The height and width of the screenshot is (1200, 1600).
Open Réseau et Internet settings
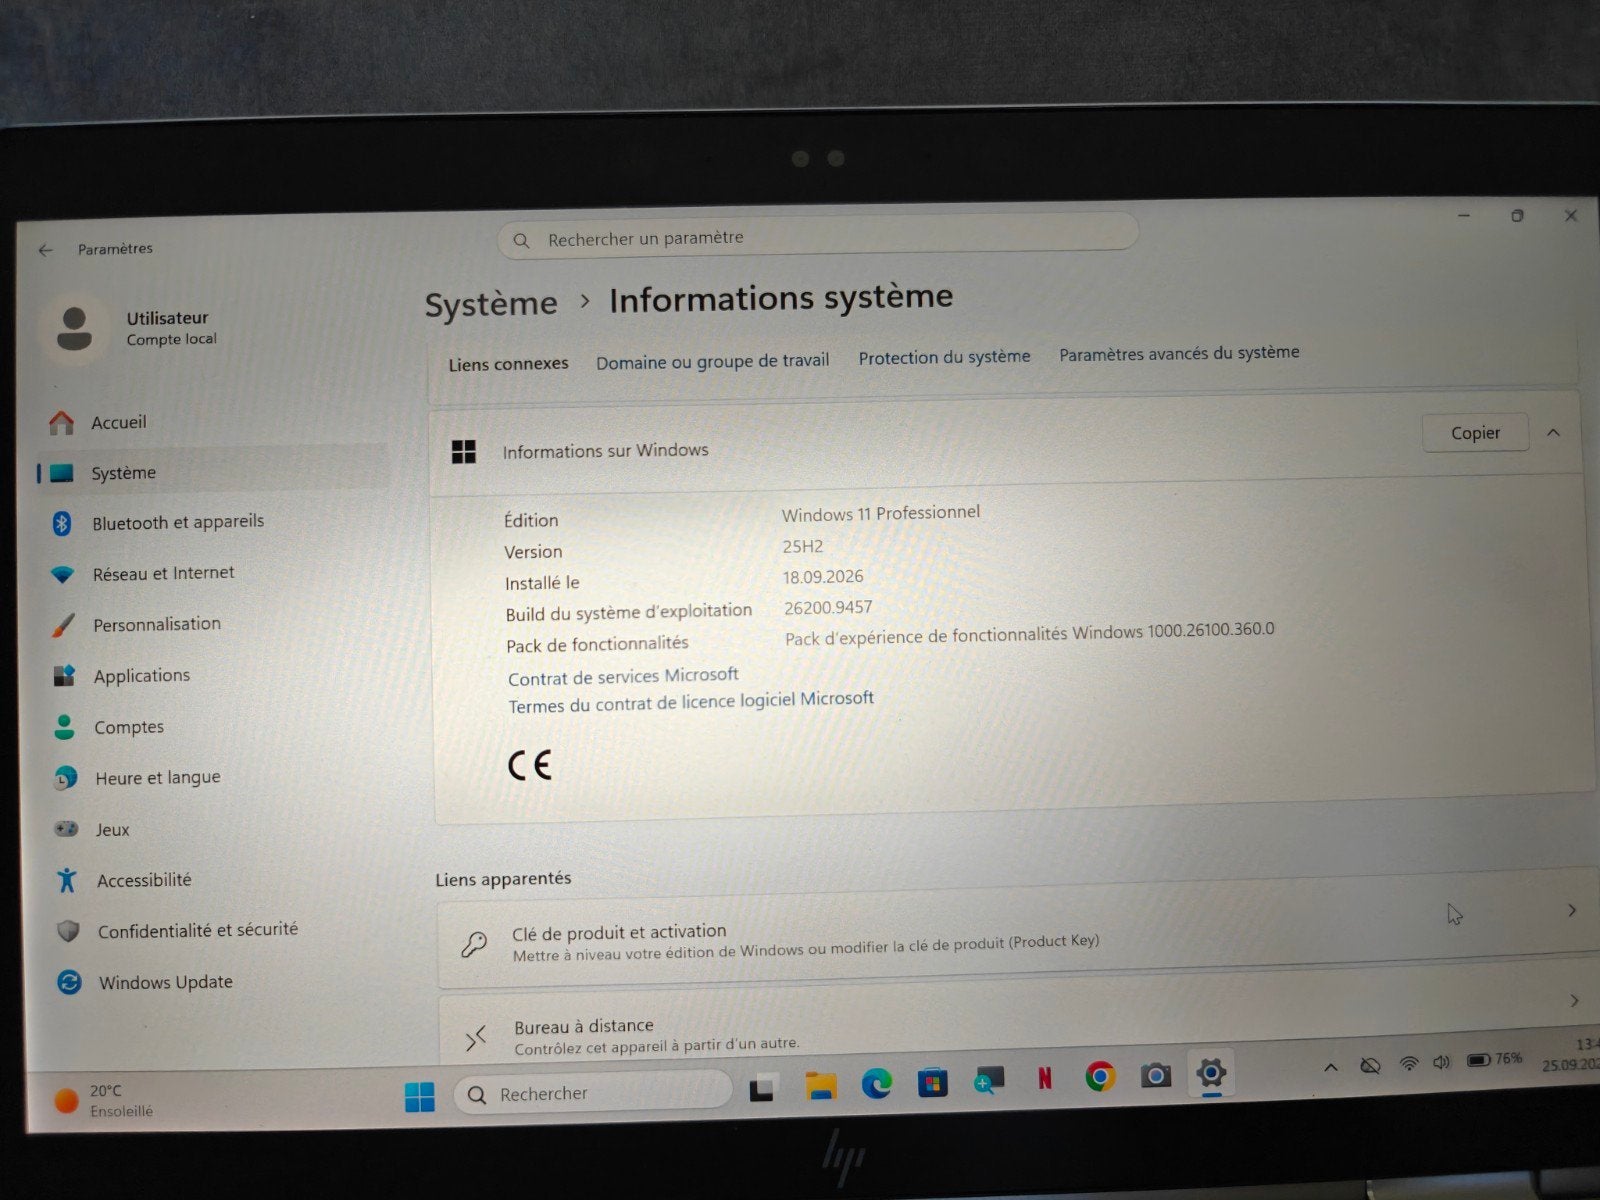pyautogui.click(x=163, y=573)
